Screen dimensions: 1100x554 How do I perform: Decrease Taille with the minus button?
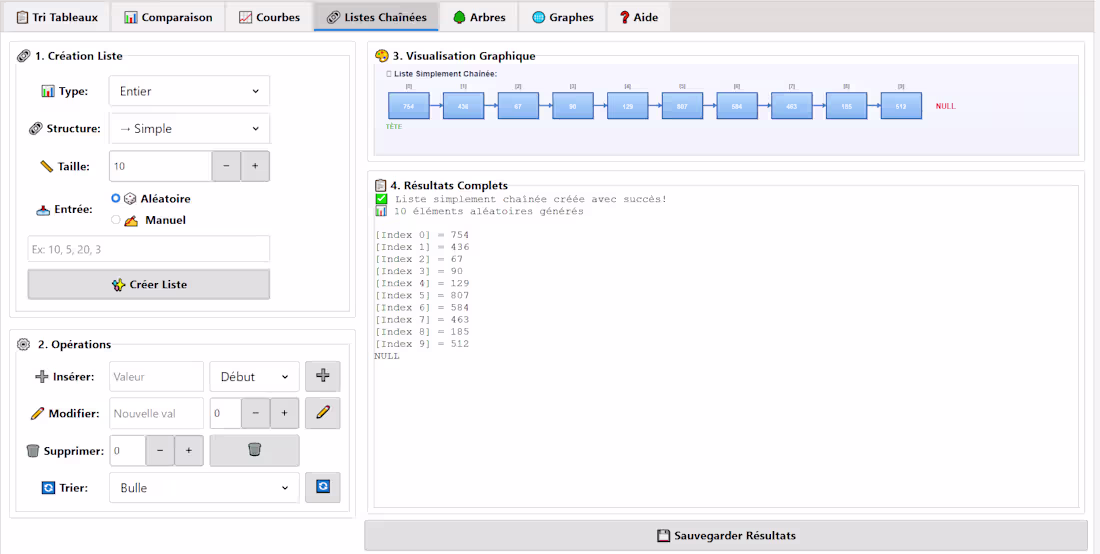227,166
